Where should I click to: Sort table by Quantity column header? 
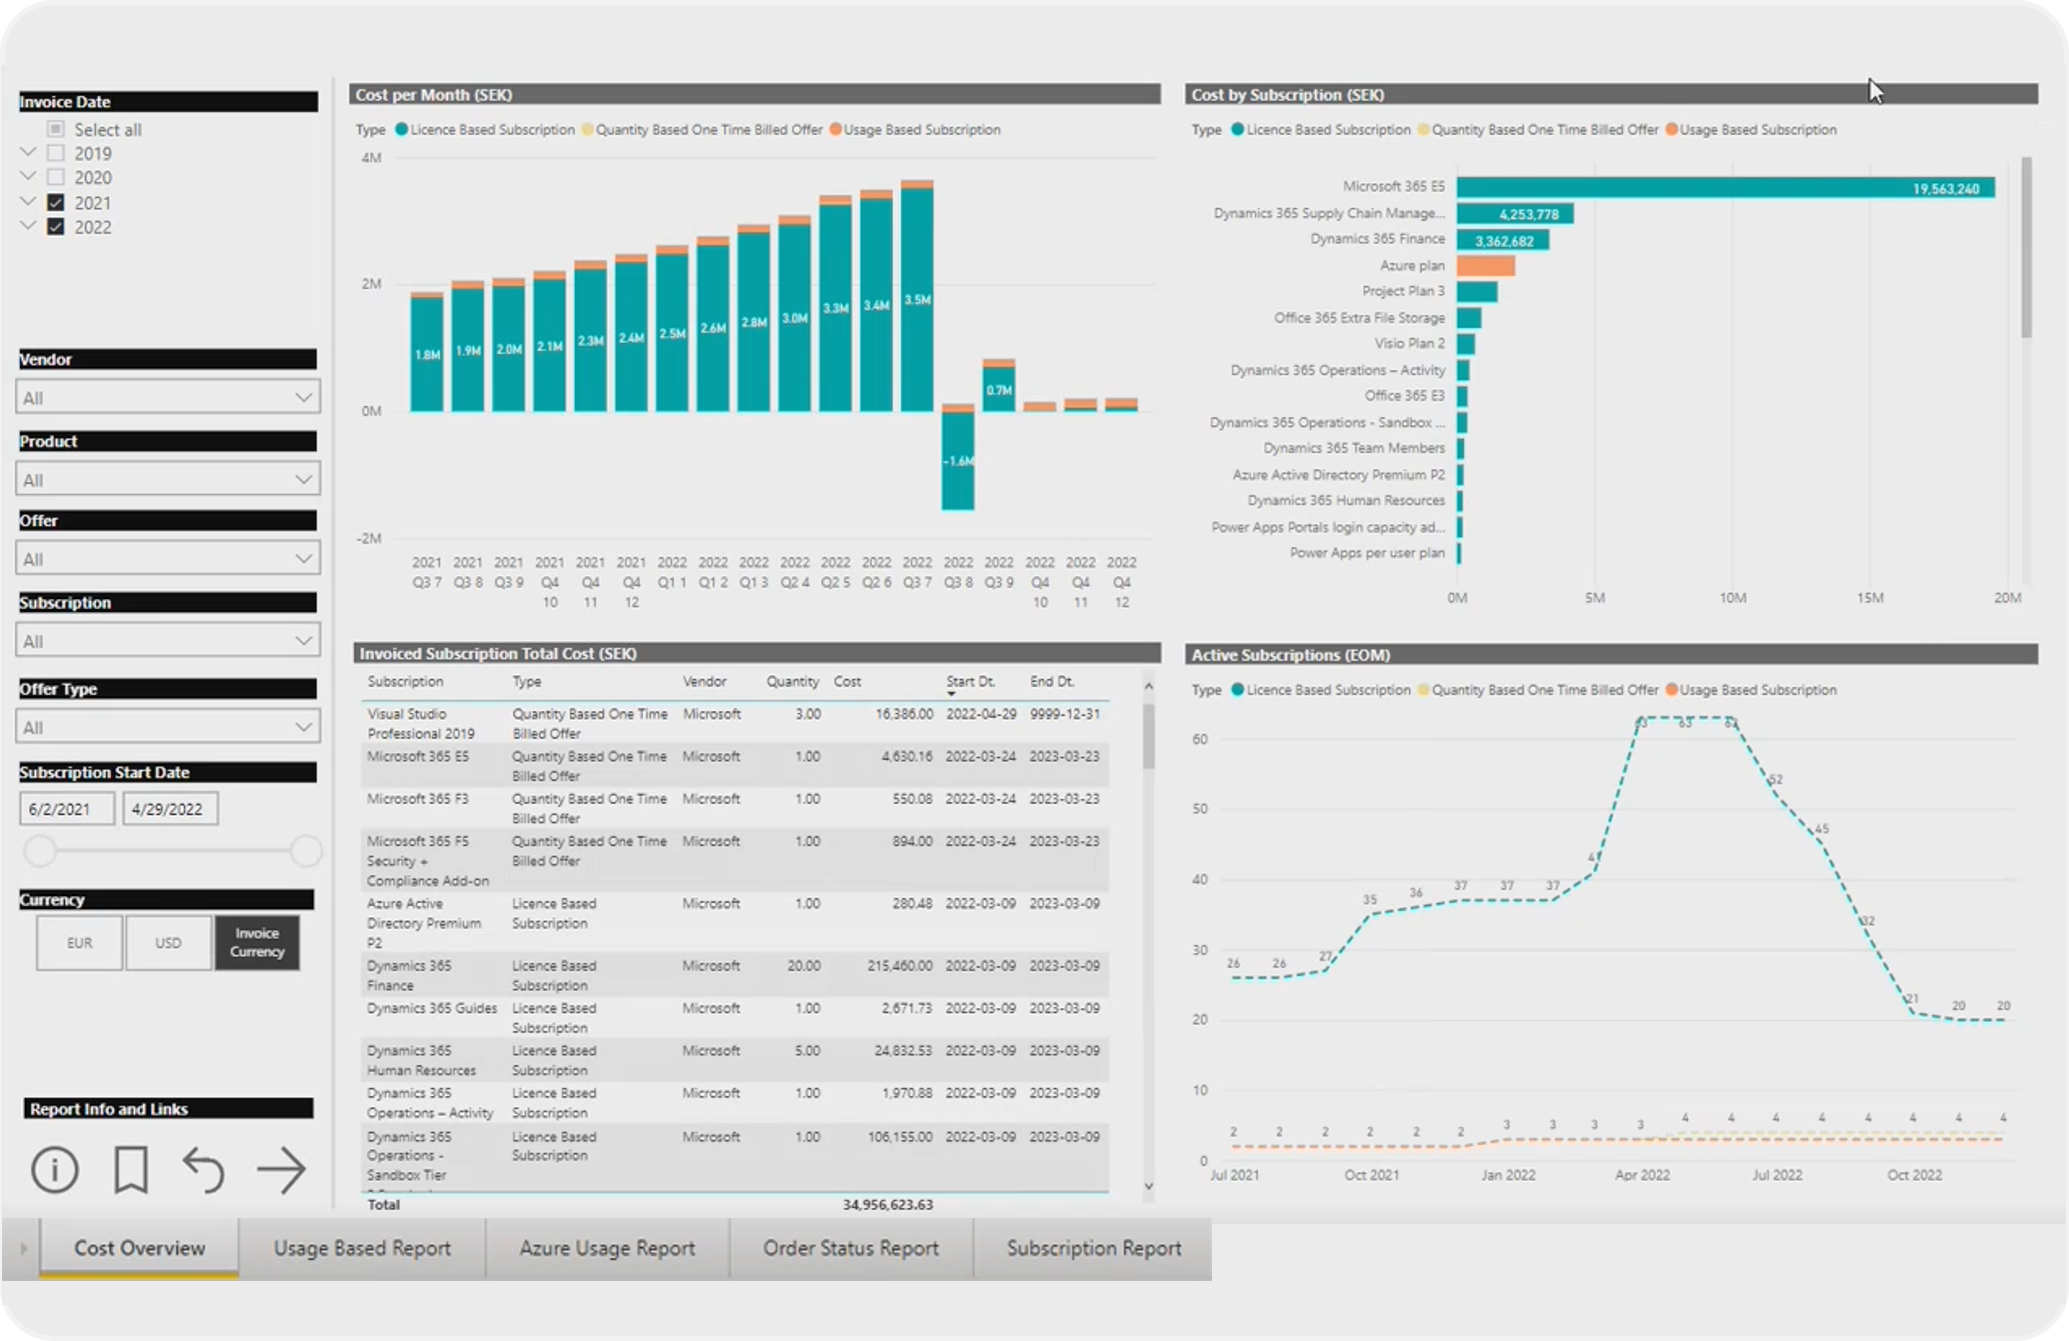(x=792, y=681)
